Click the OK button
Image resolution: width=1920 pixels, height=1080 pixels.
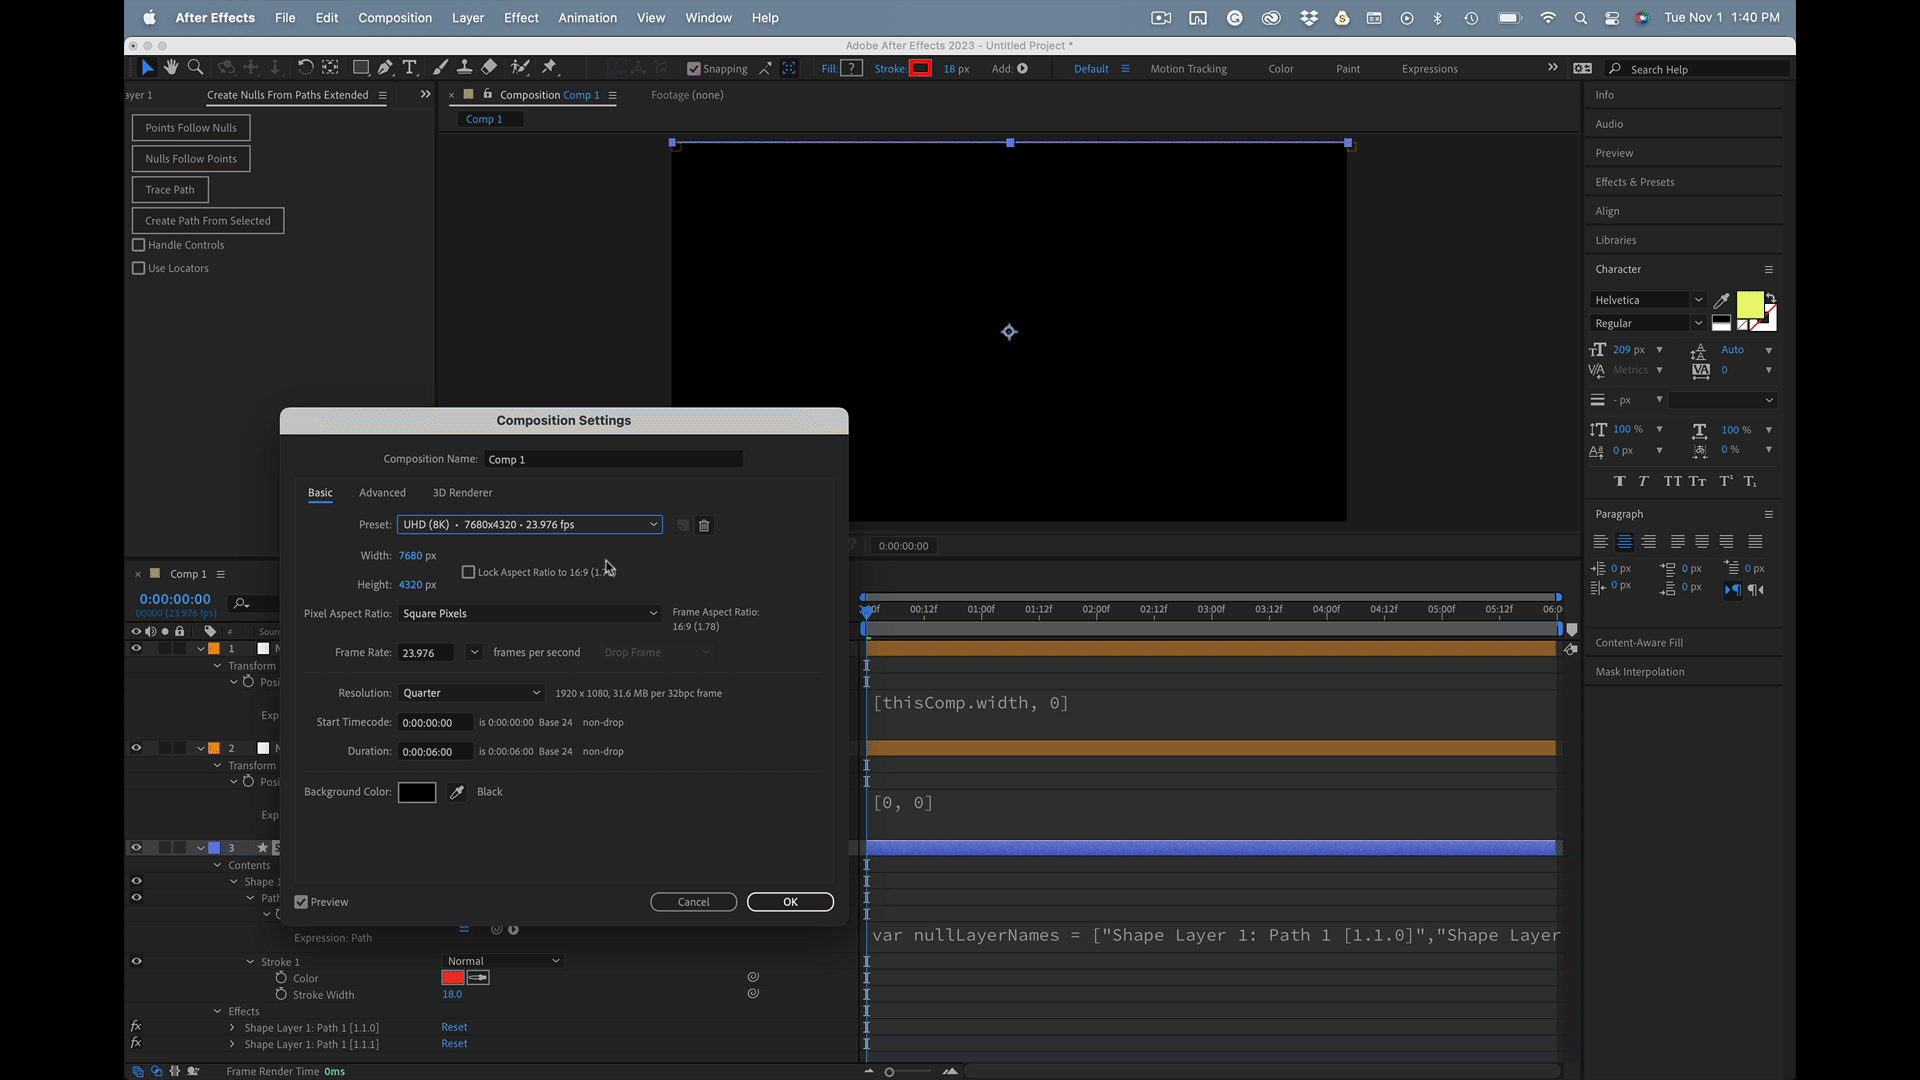pyautogui.click(x=790, y=902)
